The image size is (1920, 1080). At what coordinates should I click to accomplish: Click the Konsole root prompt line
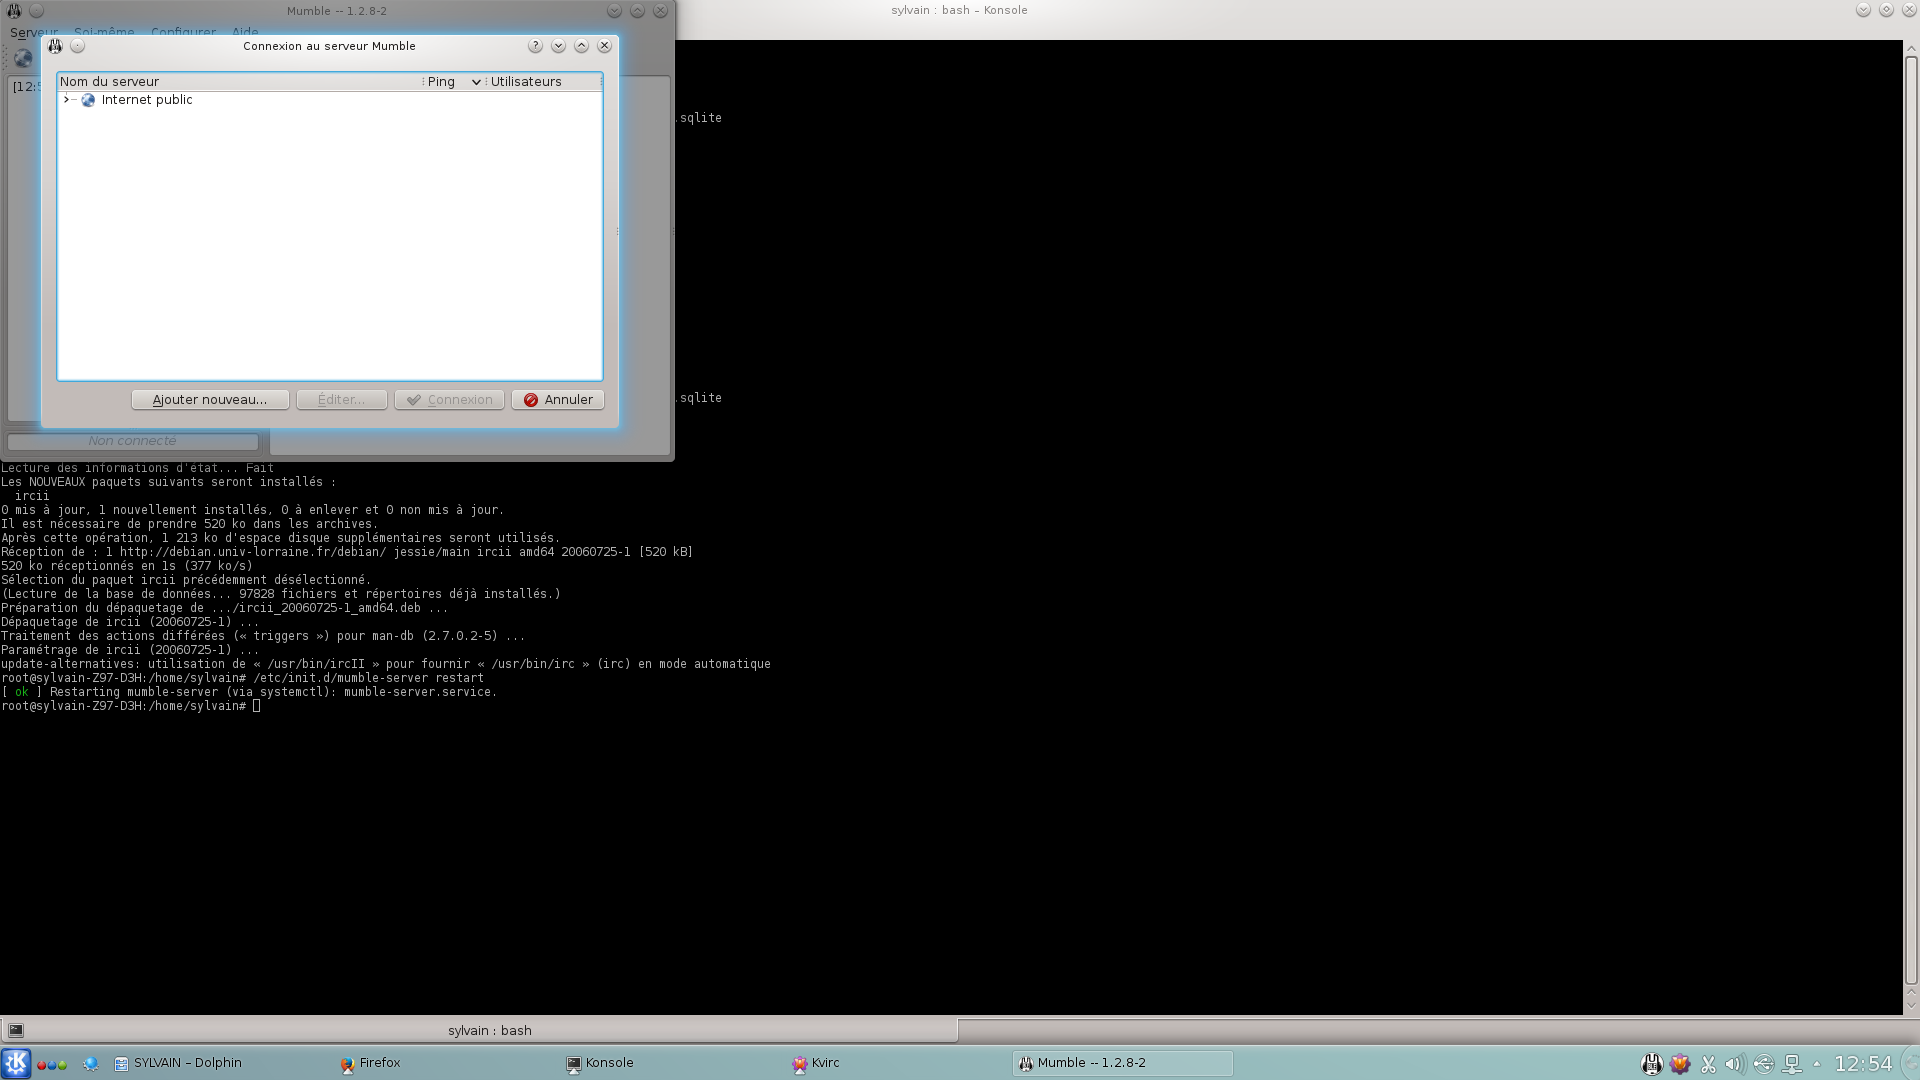pyautogui.click(x=131, y=706)
